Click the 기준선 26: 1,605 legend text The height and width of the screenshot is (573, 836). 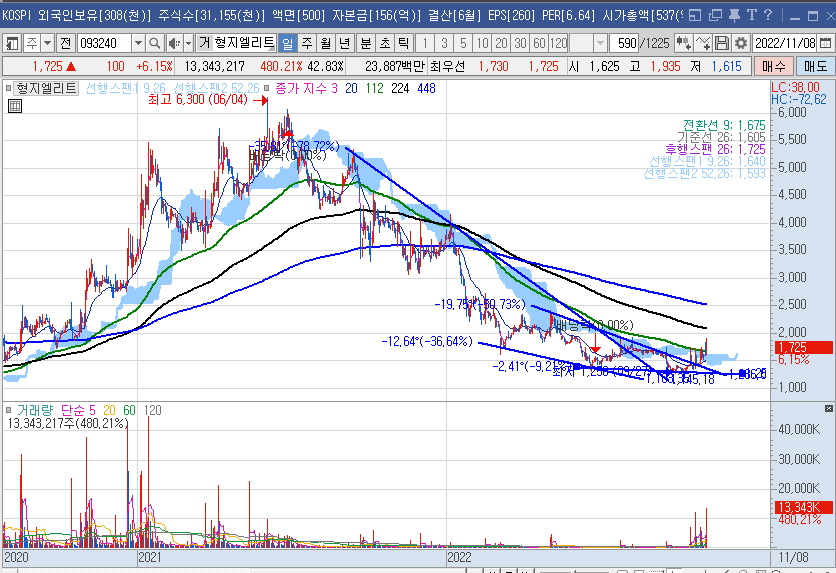721,138
